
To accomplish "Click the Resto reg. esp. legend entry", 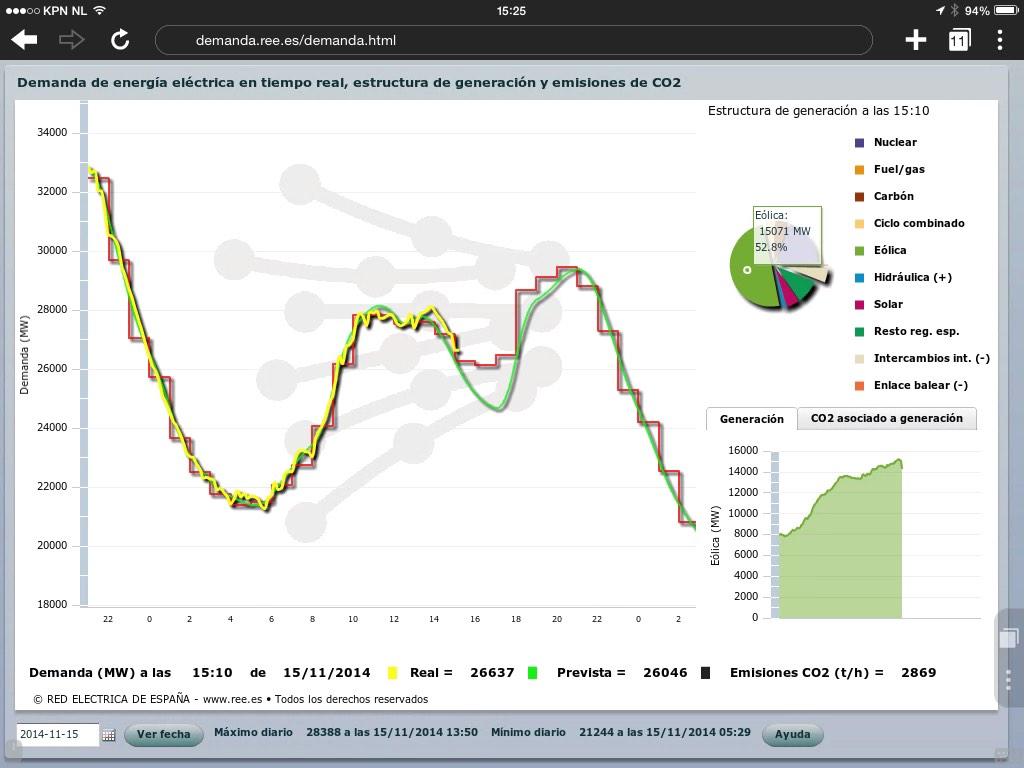I will pos(907,332).
